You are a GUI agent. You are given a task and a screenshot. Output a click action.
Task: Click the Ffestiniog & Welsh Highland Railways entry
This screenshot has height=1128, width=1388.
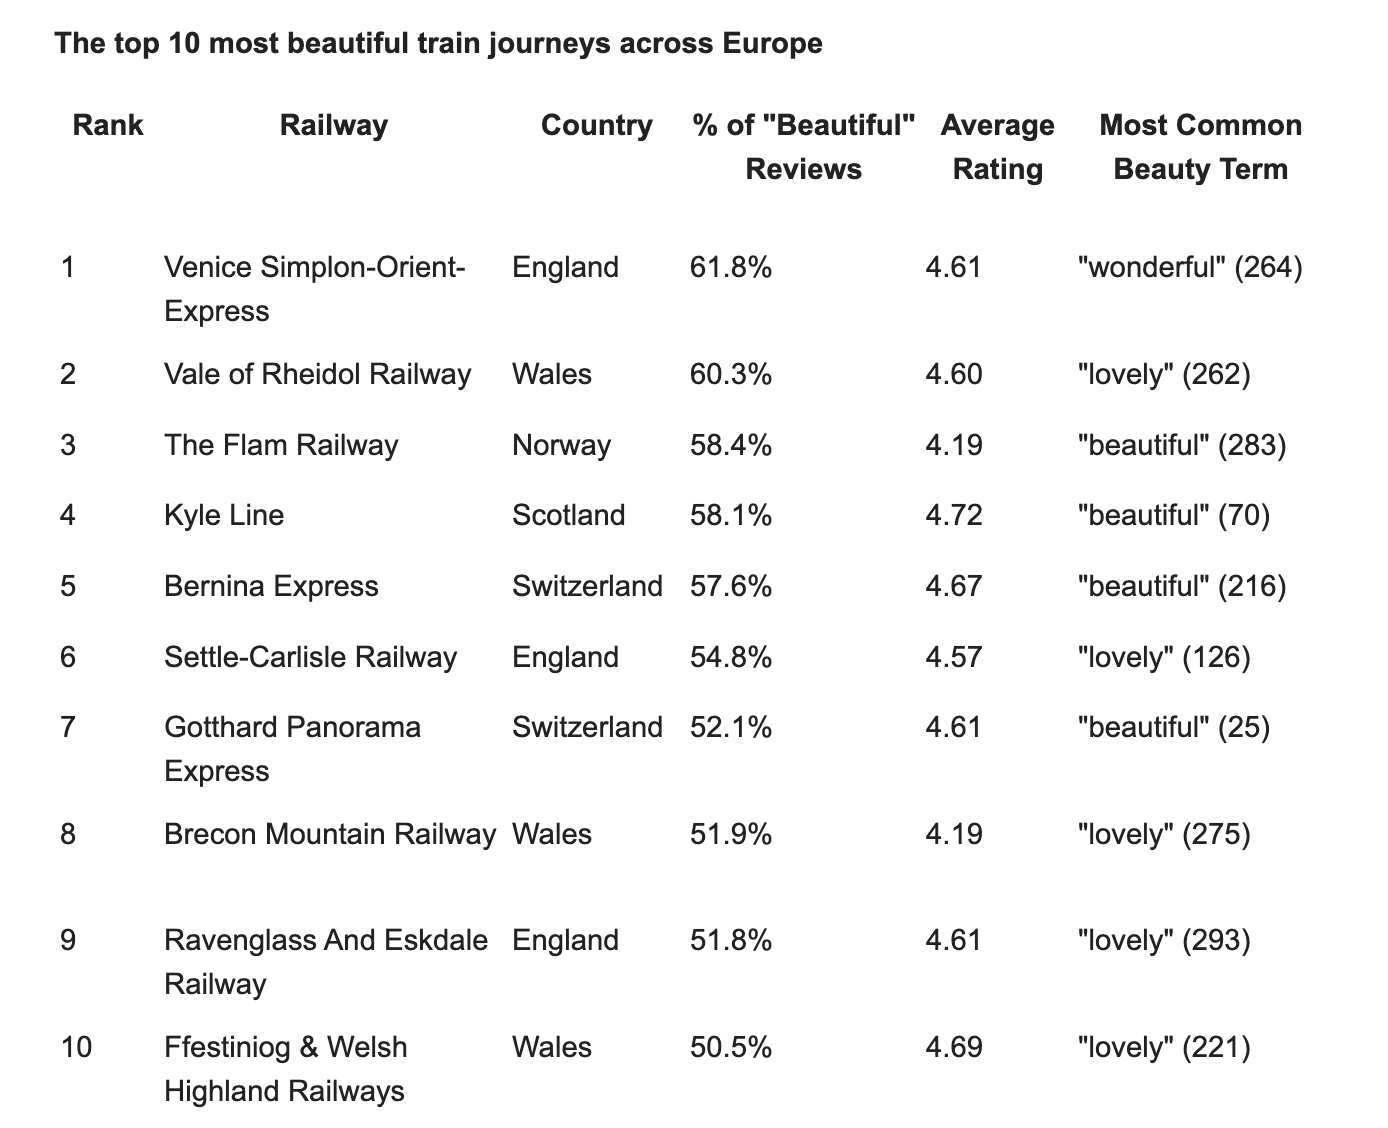click(286, 1069)
